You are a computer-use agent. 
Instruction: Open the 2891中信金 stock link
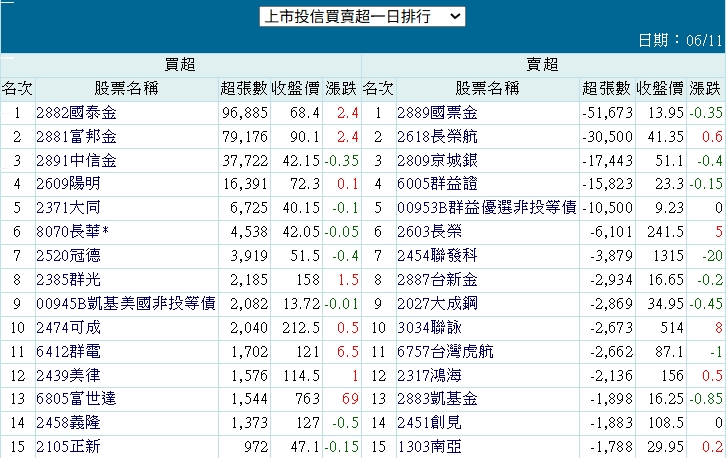coord(76,161)
